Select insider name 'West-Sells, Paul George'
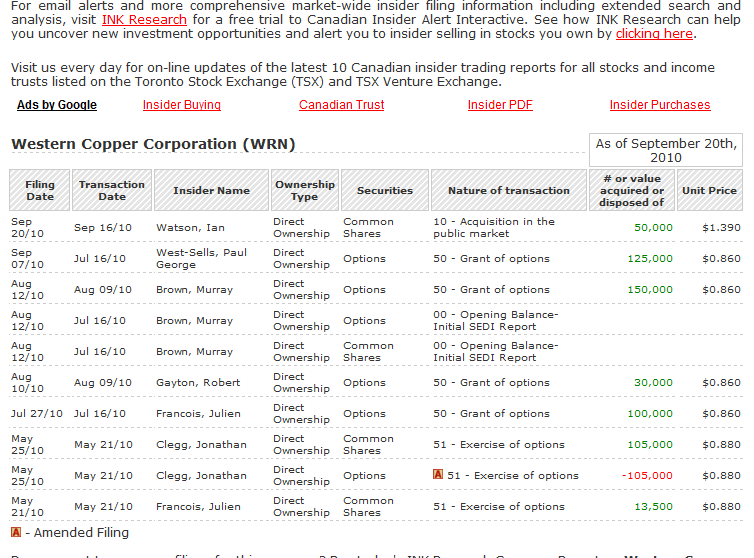Viewport: 754px width, 558px height. [x=201, y=258]
